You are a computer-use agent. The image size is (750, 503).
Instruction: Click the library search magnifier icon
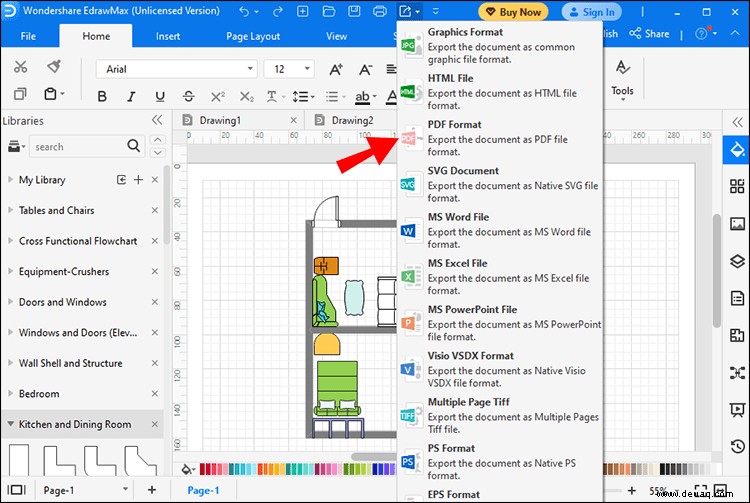click(x=134, y=146)
